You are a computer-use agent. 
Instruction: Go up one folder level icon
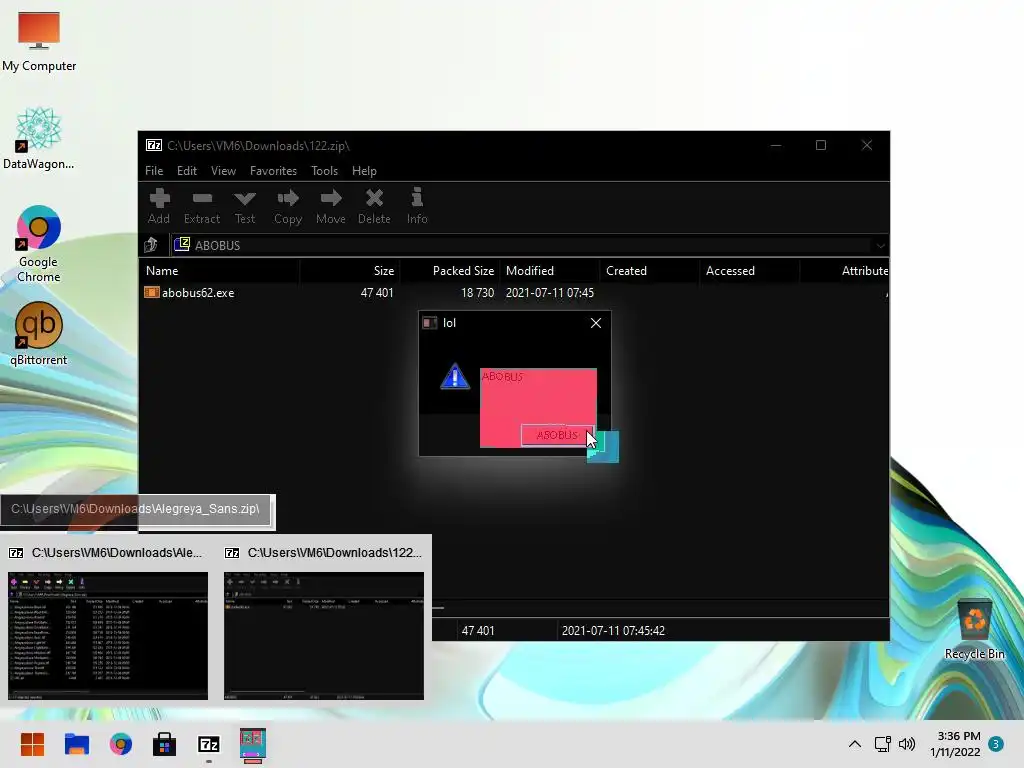tap(151, 245)
